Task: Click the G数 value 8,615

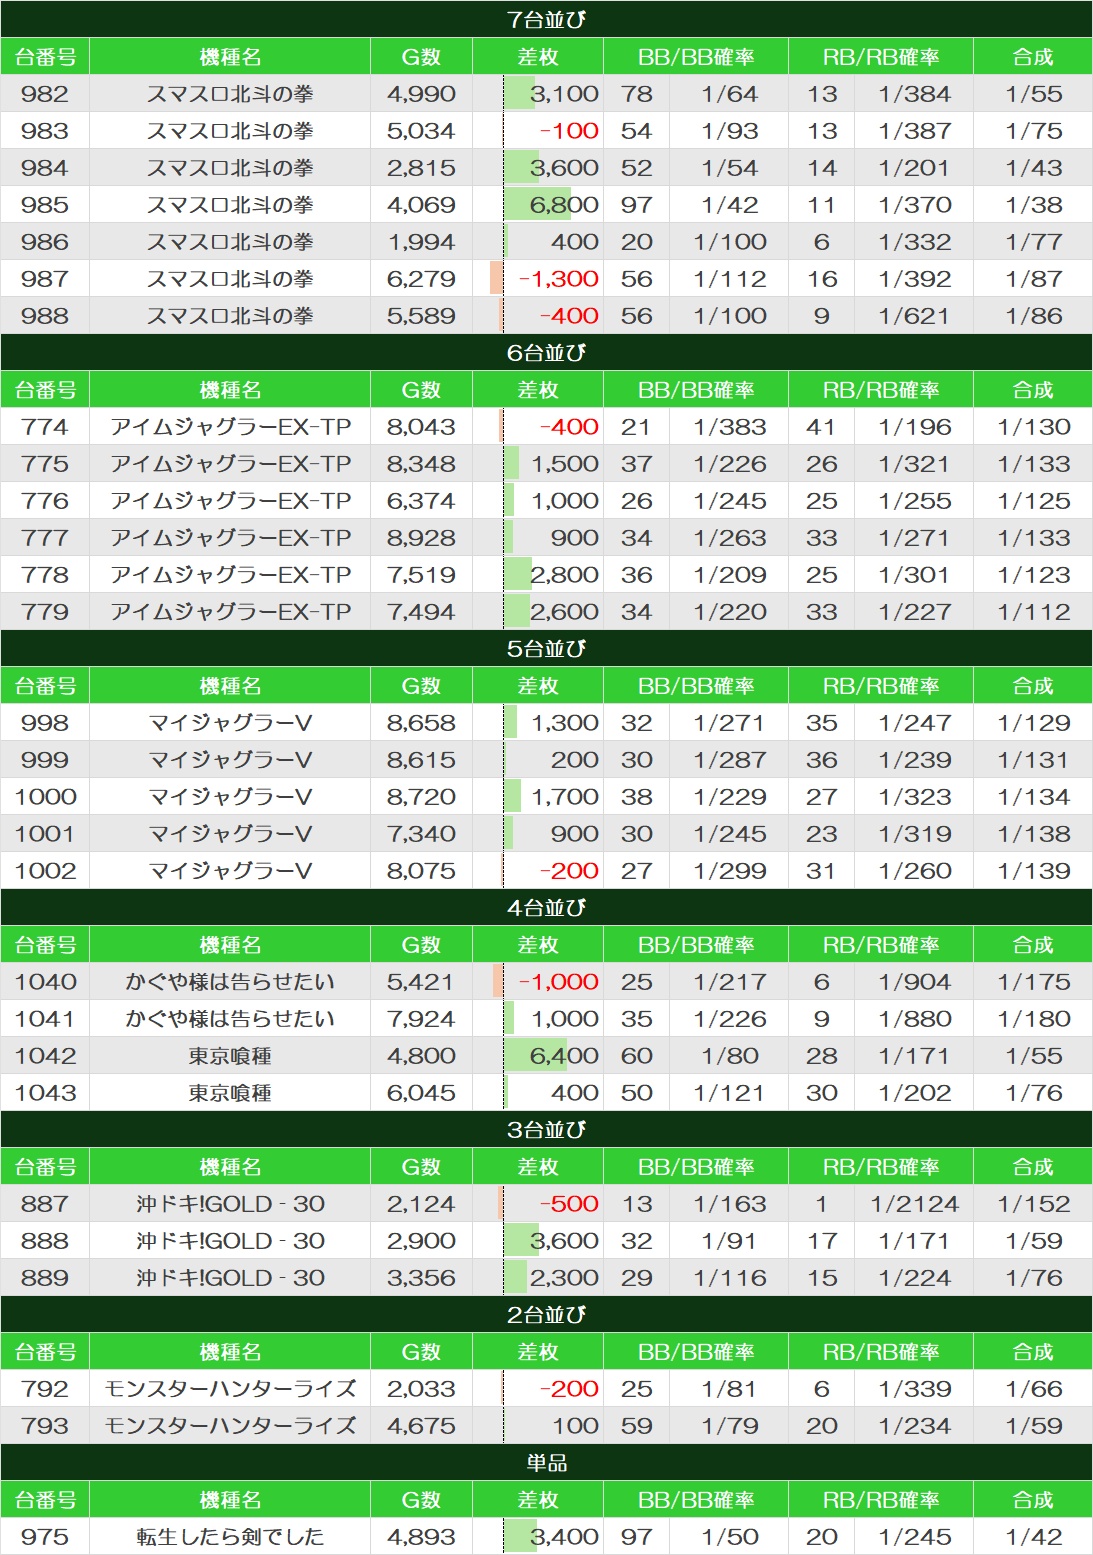Action: pyautogui.click(x=421, y=760)
